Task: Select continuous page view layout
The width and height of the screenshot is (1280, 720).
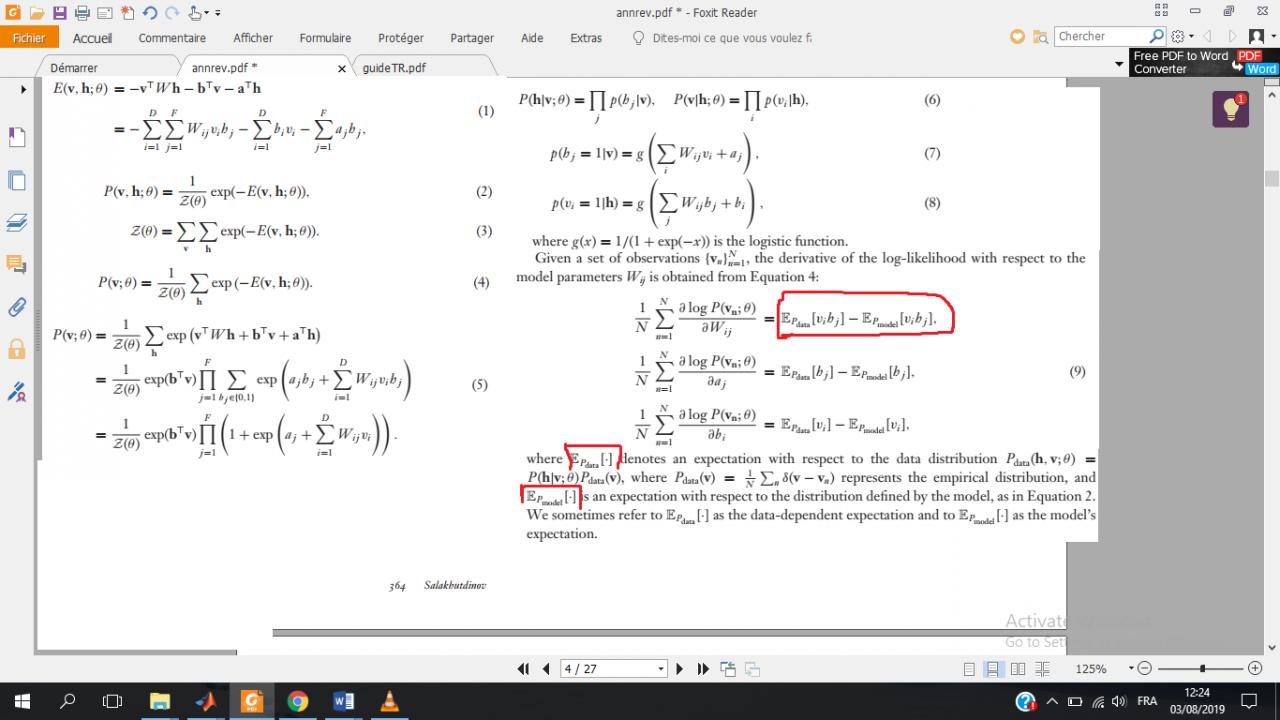Action: pyautogui.click(x=992, y=669)
